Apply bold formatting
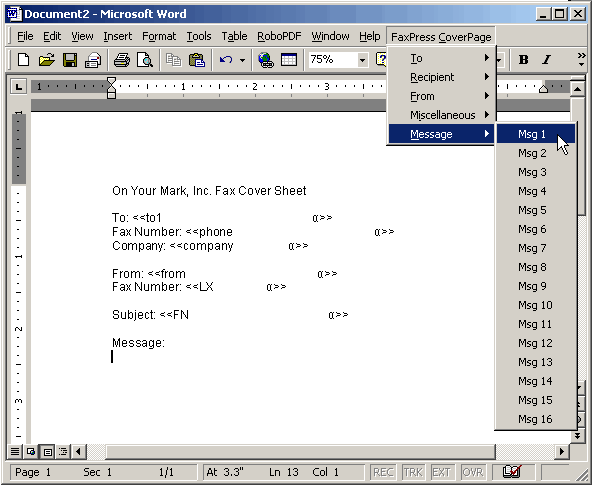Screen dimensions: 592x485 pos(523,60)
